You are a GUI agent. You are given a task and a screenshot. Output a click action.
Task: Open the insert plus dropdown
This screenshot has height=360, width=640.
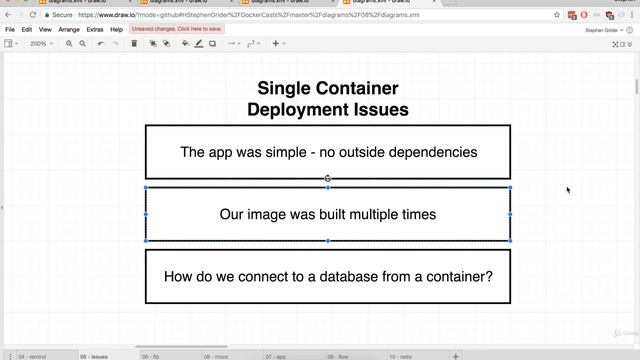click(278, 43)
